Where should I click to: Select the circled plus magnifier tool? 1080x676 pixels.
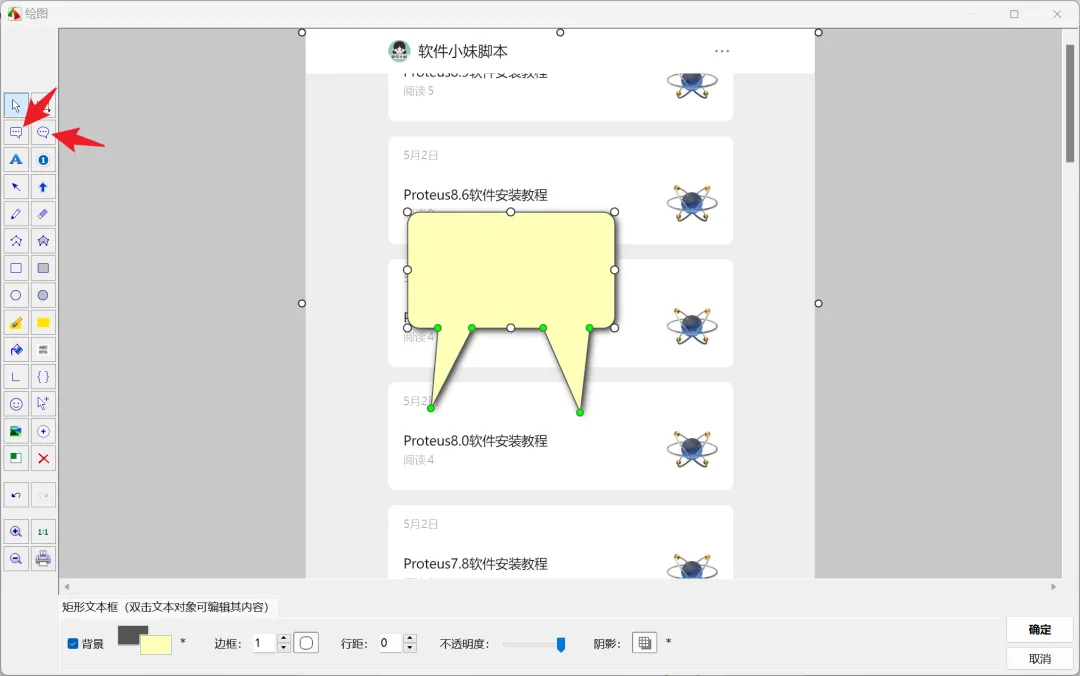pyautogui.click(x=43, y=431)
